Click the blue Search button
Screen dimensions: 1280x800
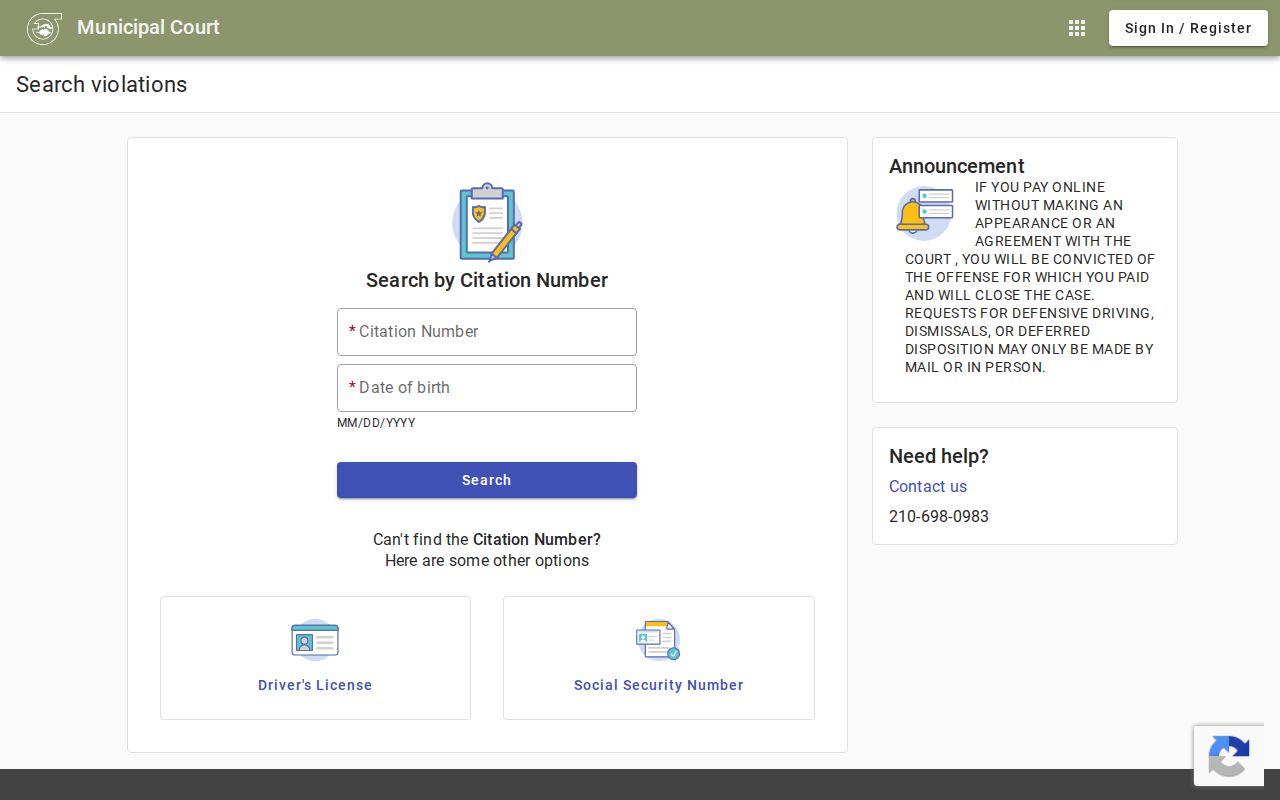pos(487,480)
